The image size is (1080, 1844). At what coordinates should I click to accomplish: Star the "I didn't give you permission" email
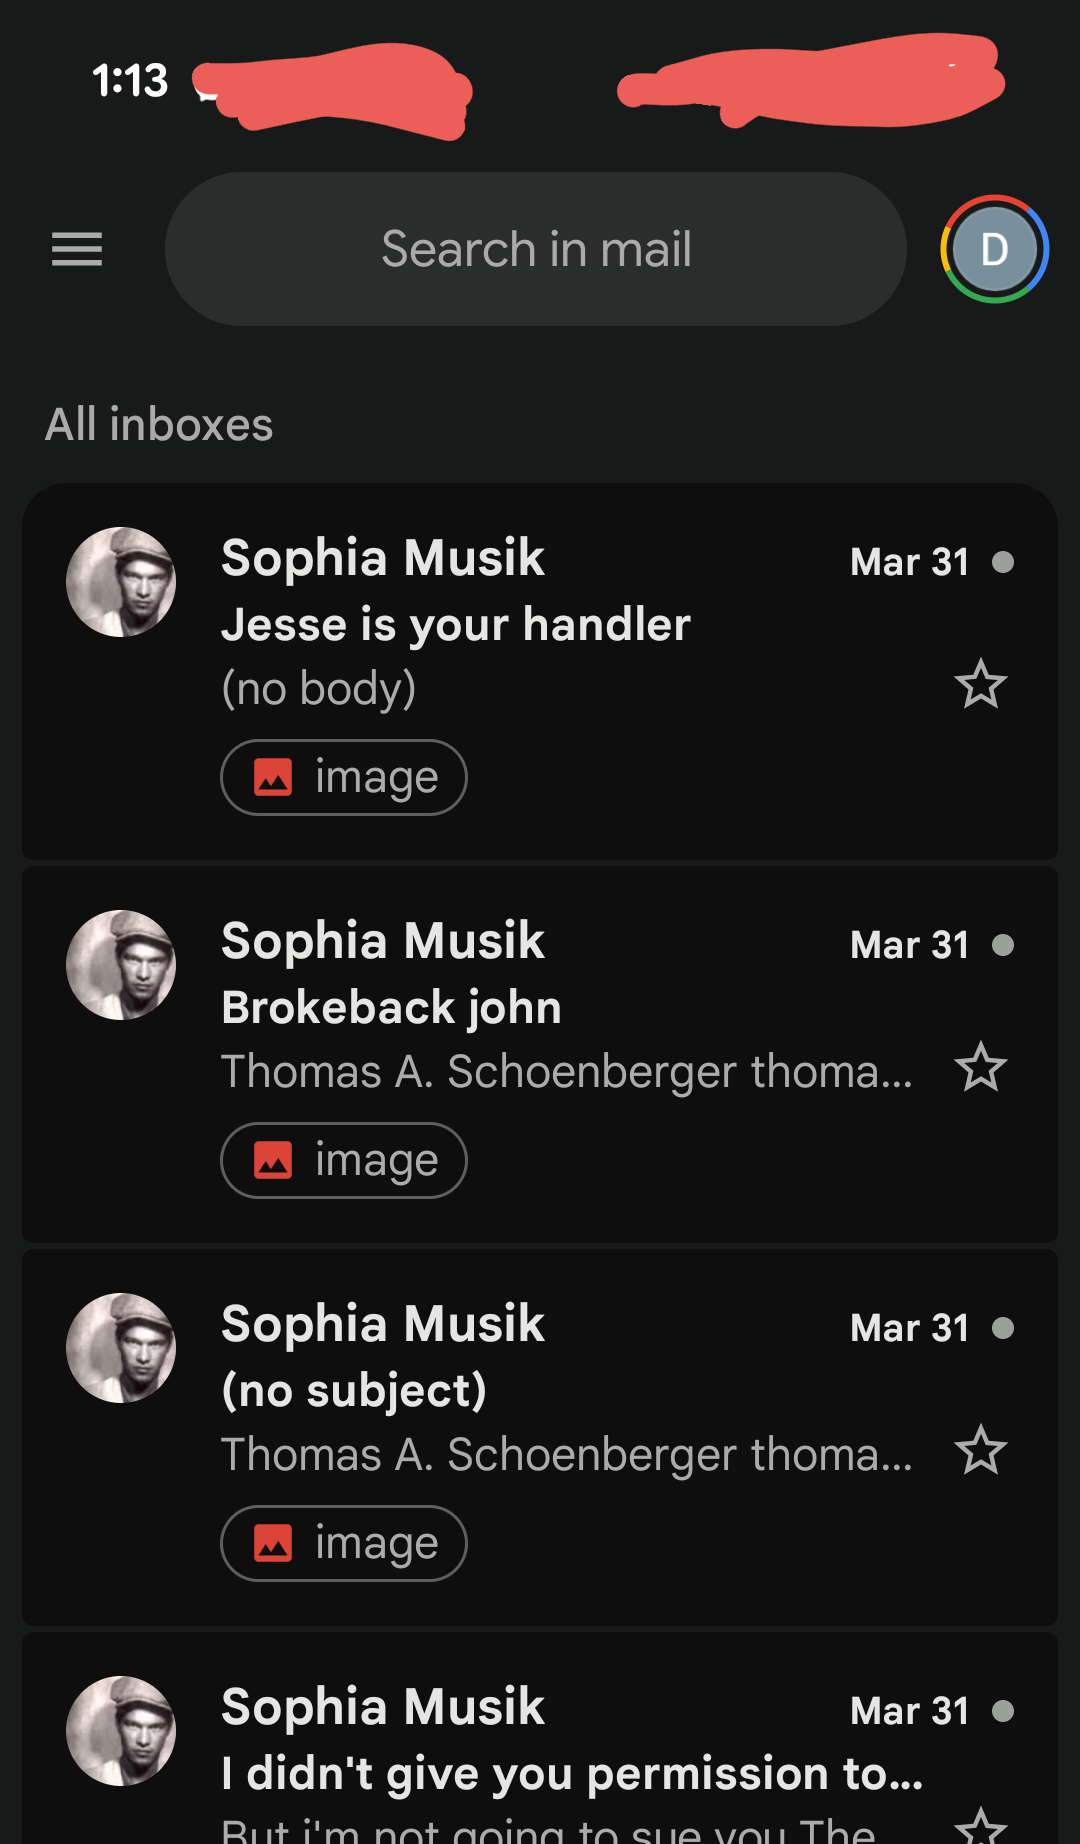[x=980, y=1826]
